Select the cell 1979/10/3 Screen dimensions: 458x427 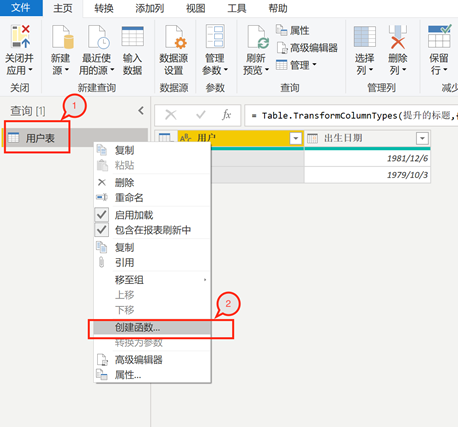[x=367, y=175]
